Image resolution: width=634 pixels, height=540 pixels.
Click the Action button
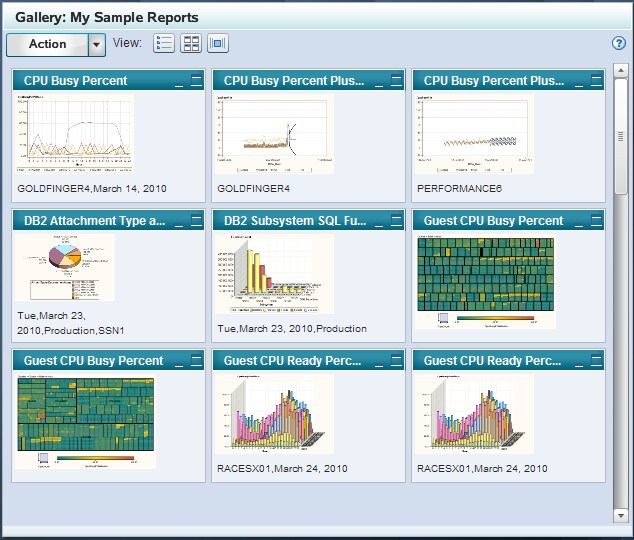(x=47, y=44)
